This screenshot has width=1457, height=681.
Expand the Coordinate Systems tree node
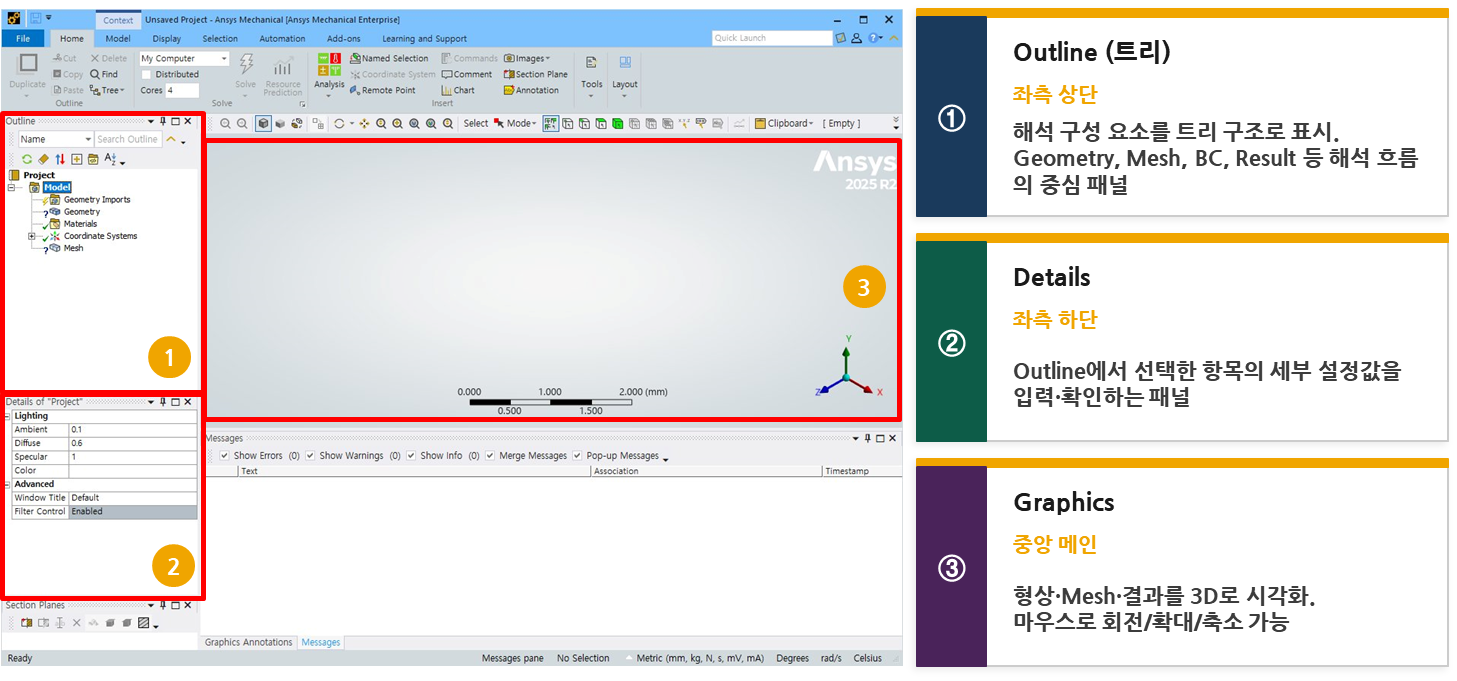coord(32,236)
